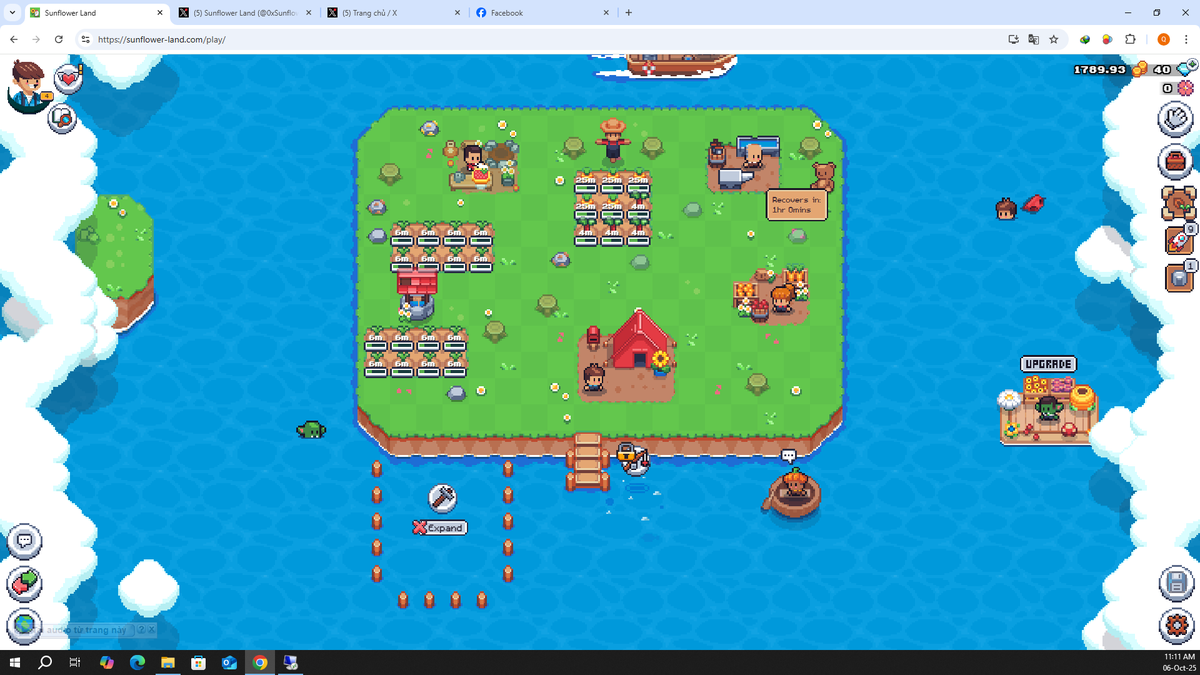Click the gem counter showing 40
This screenshot has width=1200, height=675.
1162,70
